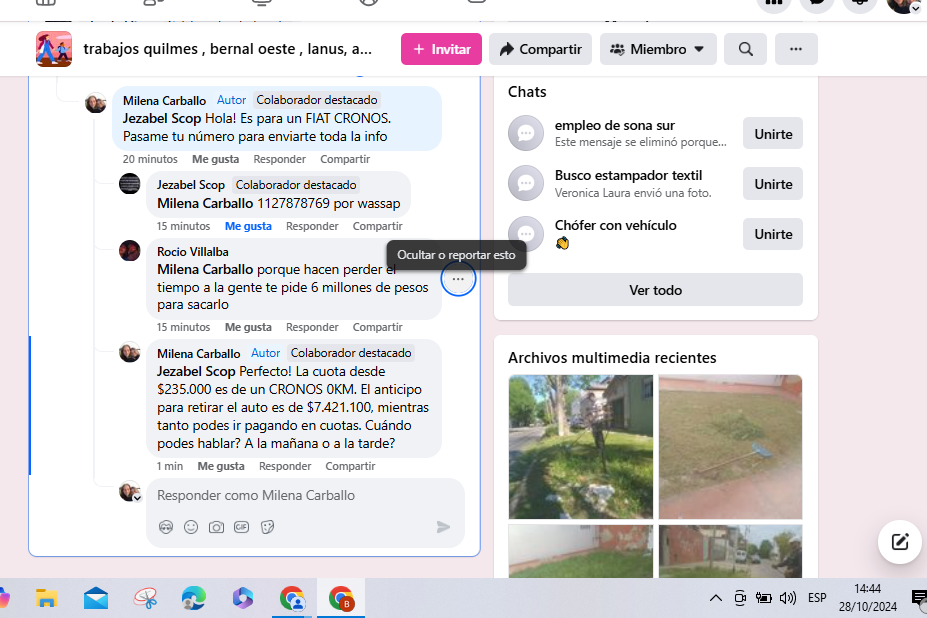Expand the Miembro dropdown
Screen dimensions: 927x618
pos(658,49)
